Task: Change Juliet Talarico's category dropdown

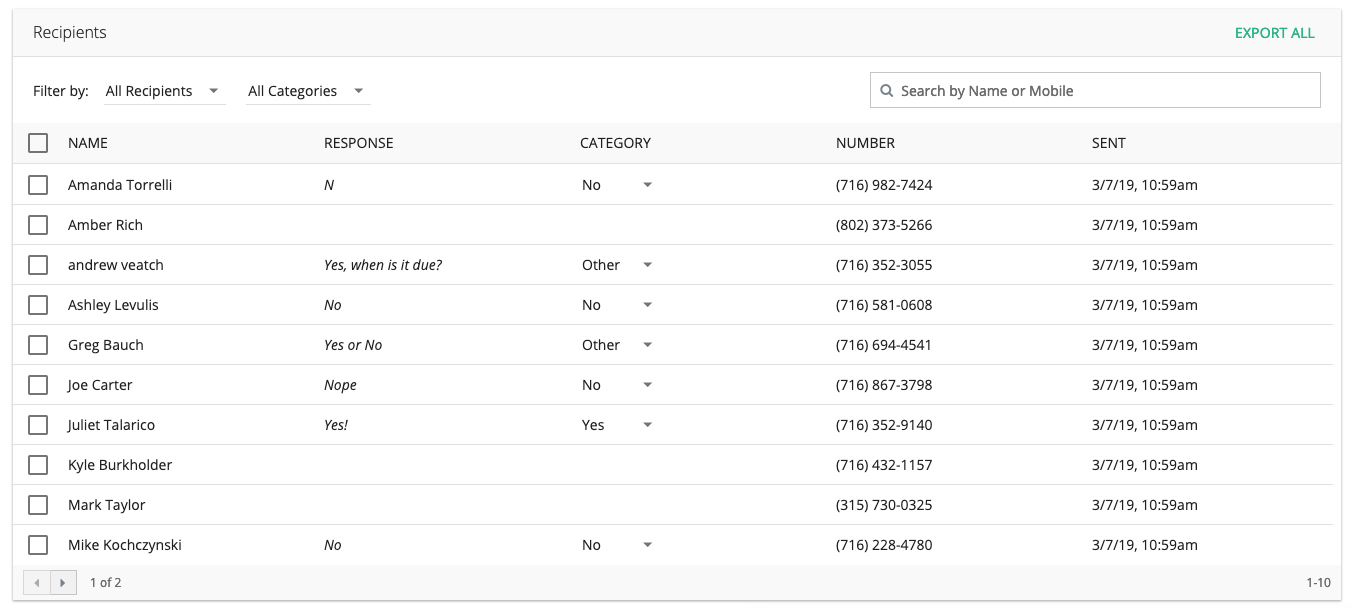Action: 617,425
